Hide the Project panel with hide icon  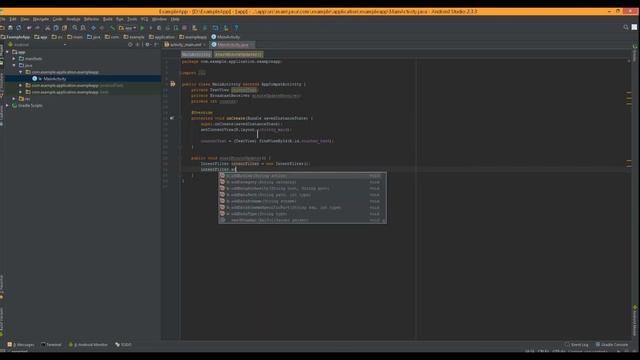[x=156, y=44]
